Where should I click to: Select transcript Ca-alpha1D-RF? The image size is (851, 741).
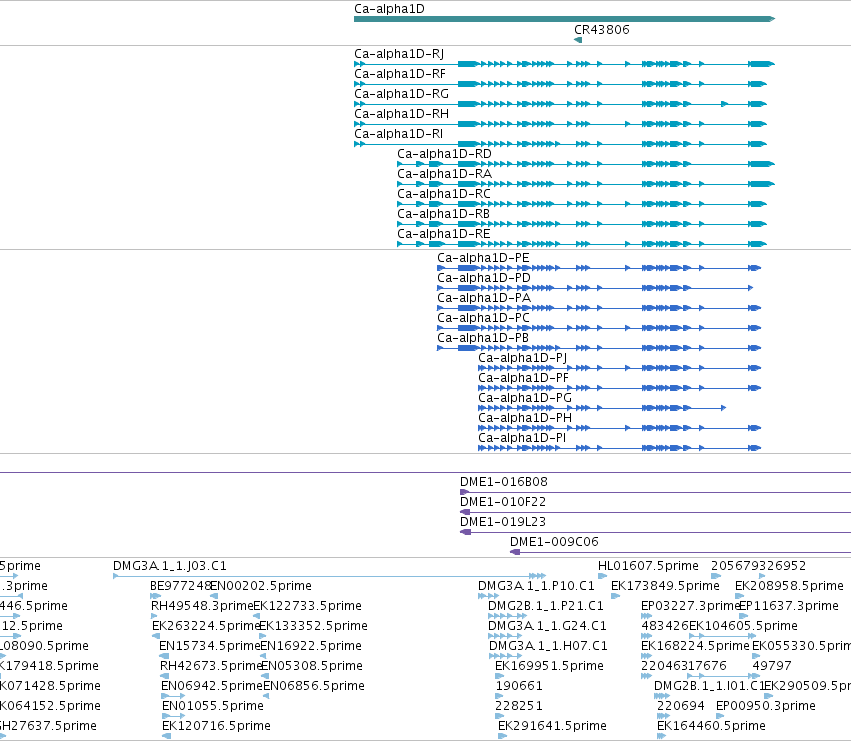[x=561, y=84]
